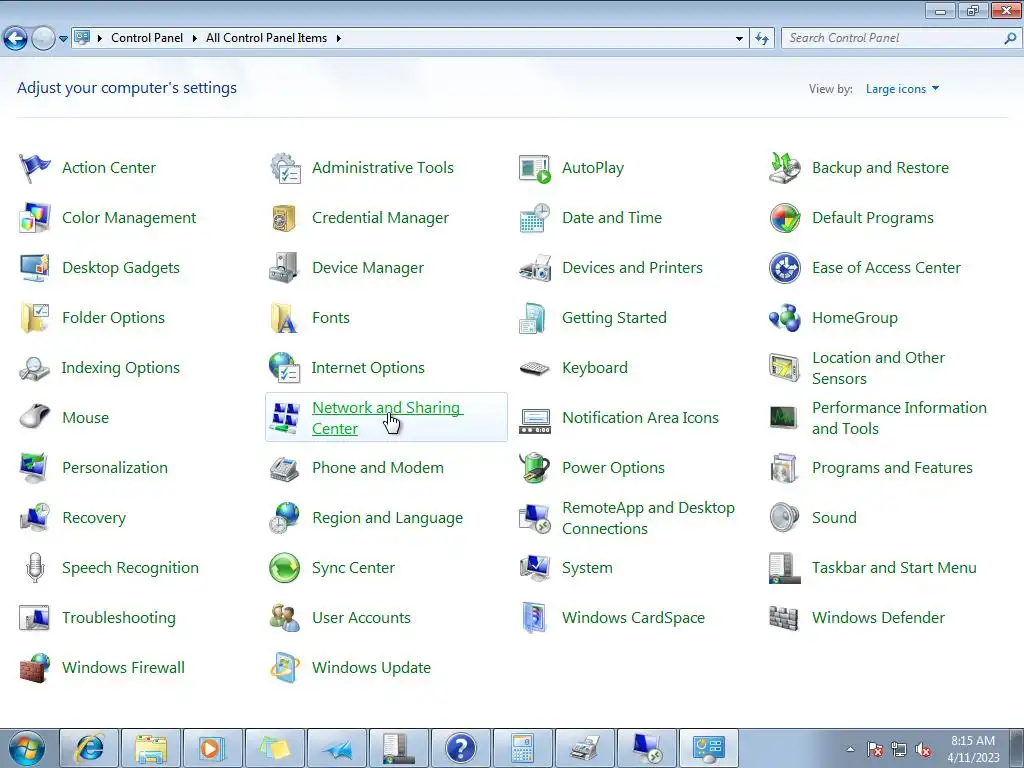Open Windows Explorer from the taskbar
Viewport: 1024px width, 768px height.
[x=151, y=748]
